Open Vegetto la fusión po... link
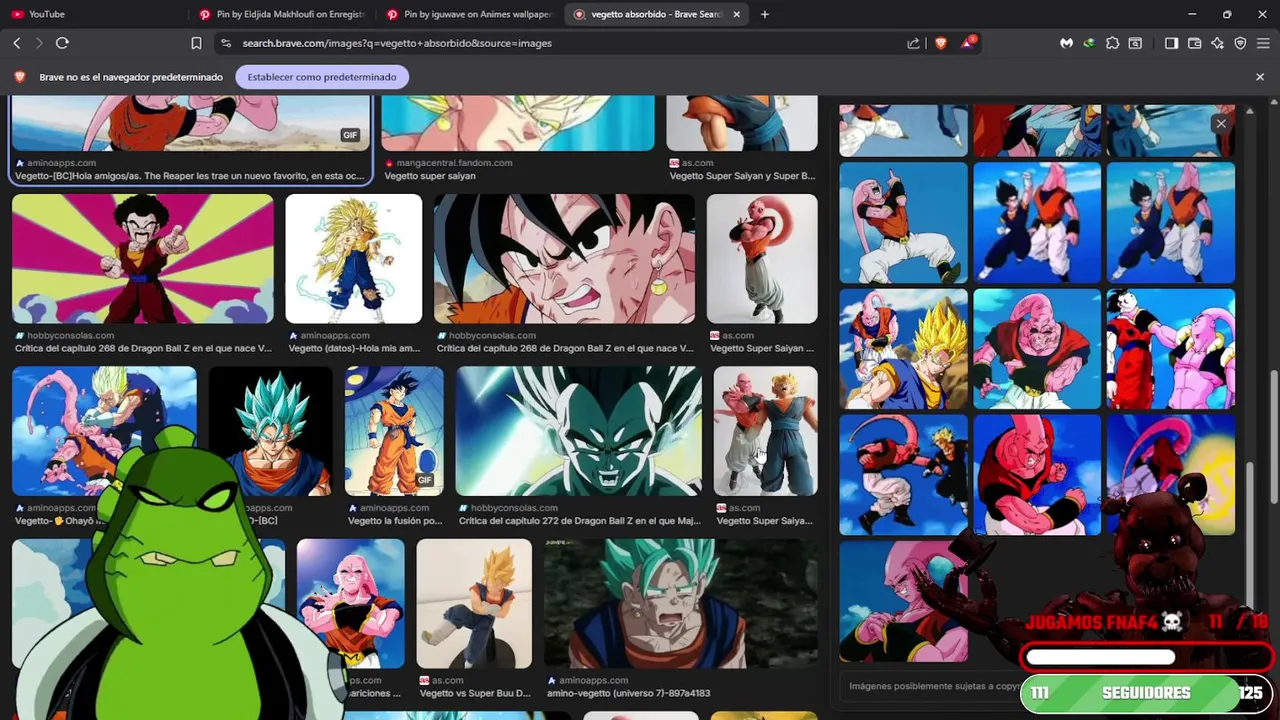Image resolution: width=1280 pixels, height=720 pixels. 395,521
